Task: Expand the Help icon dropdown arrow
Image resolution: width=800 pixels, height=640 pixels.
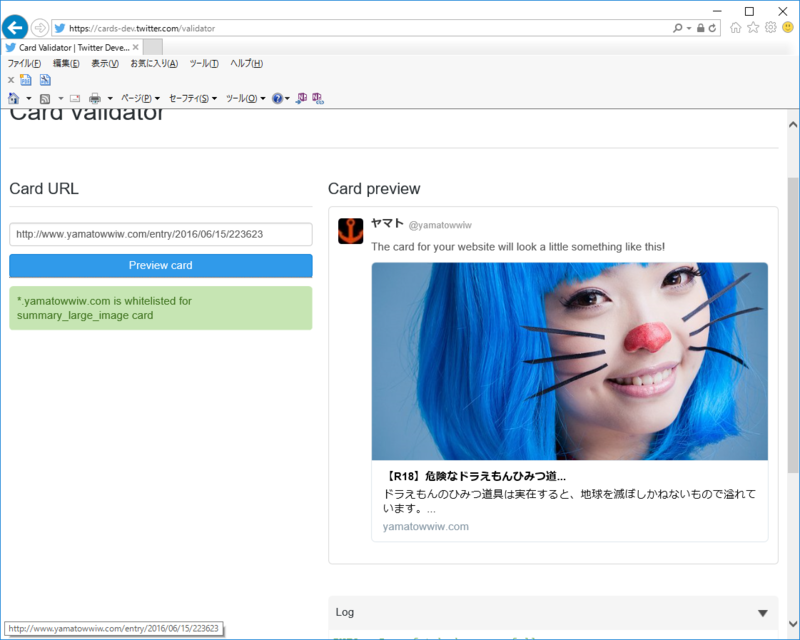Action: coord(287,99)
